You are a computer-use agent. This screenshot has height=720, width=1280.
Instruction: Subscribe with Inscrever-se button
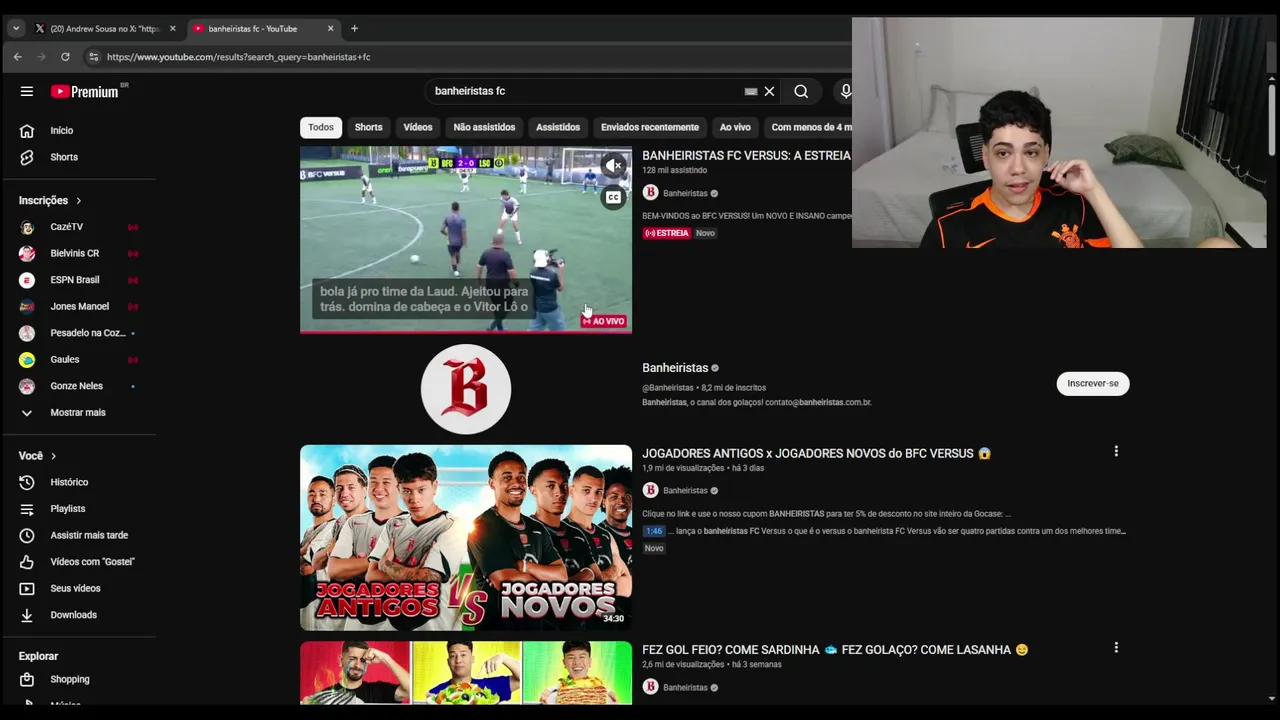pos(1093,384)
